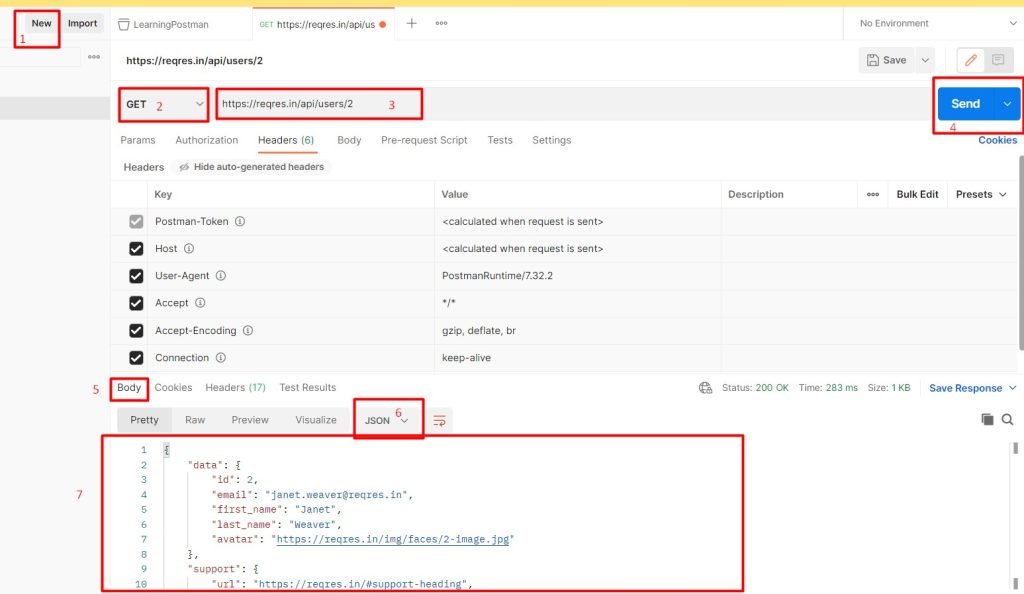
Task: Click the request URL input field
Action: [x=318, y=104]
